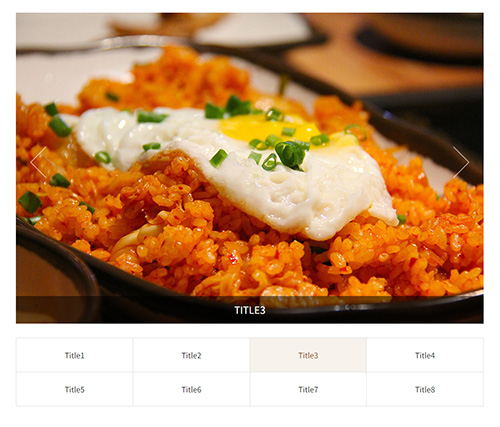Show the slide for Title8
500x427 pixels.
(425, 389)
